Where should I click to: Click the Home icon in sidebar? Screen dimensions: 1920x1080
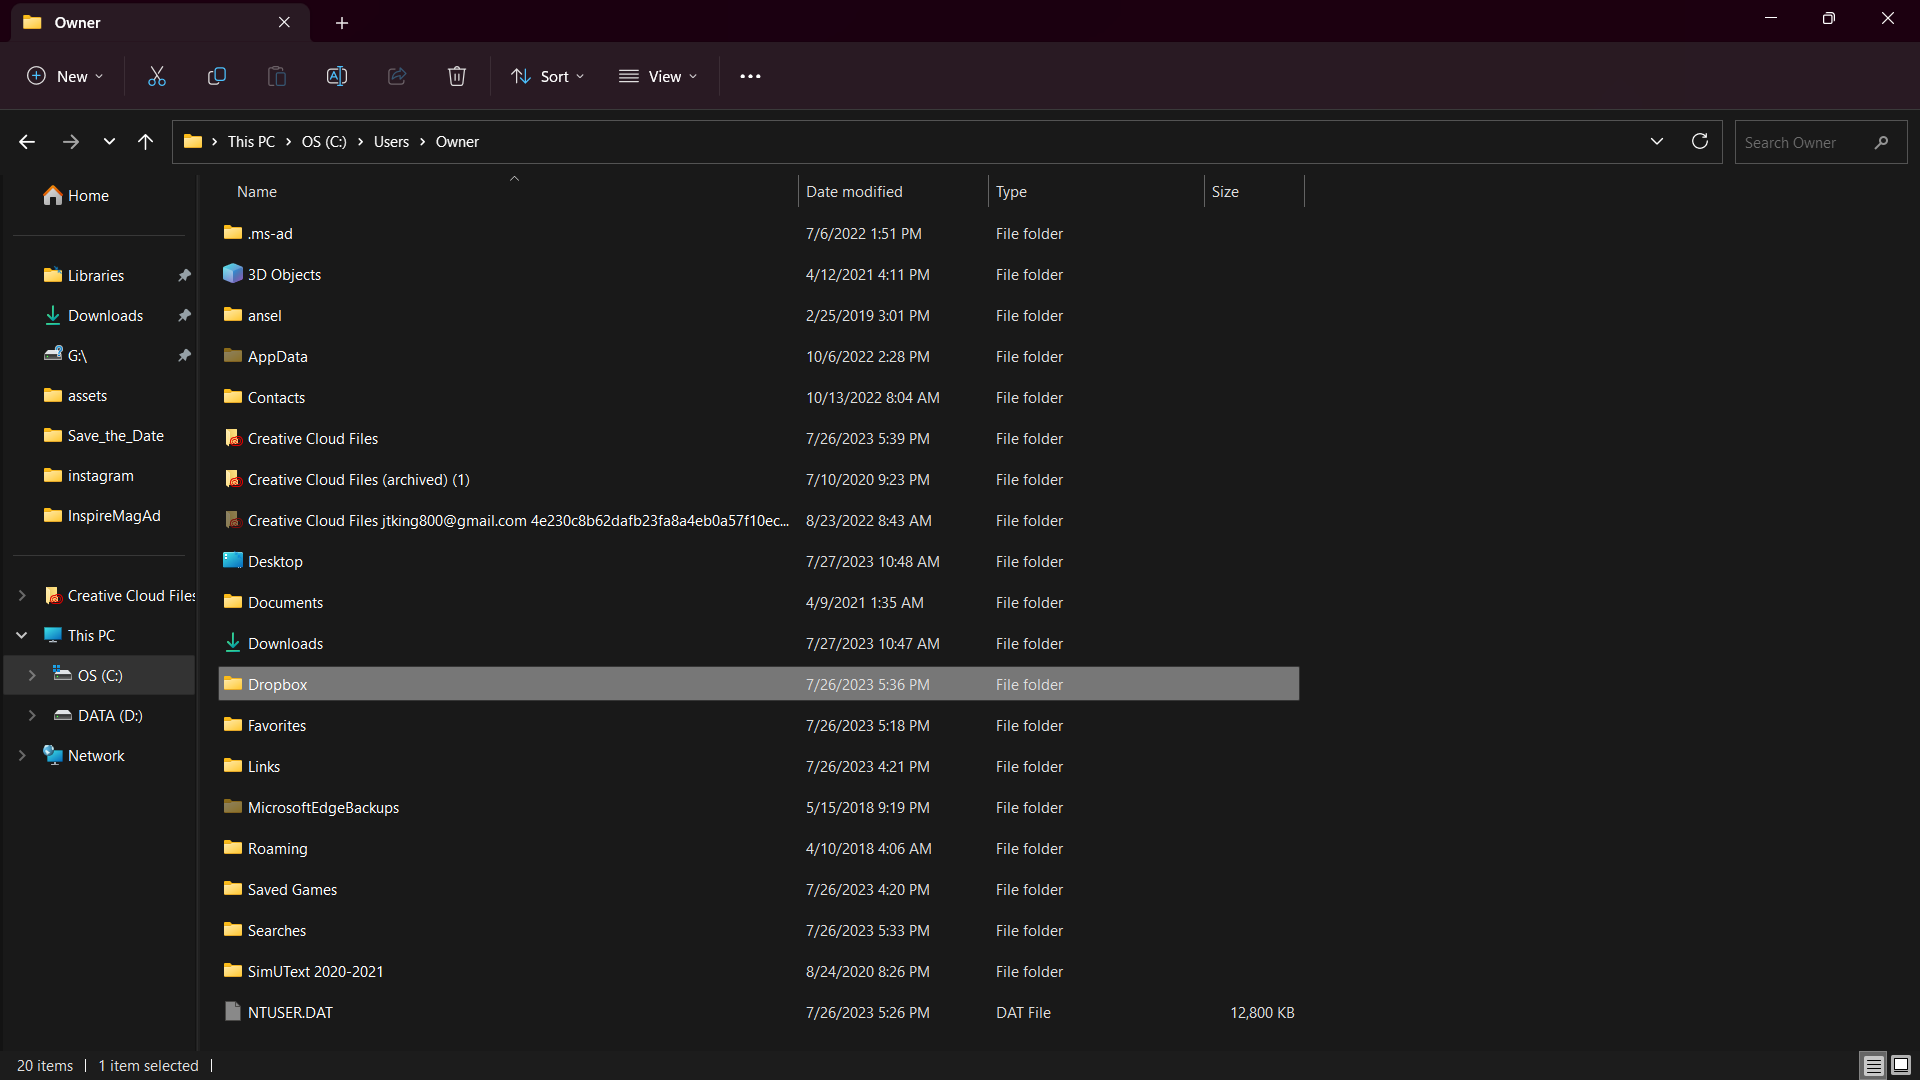tap(53, 195)
